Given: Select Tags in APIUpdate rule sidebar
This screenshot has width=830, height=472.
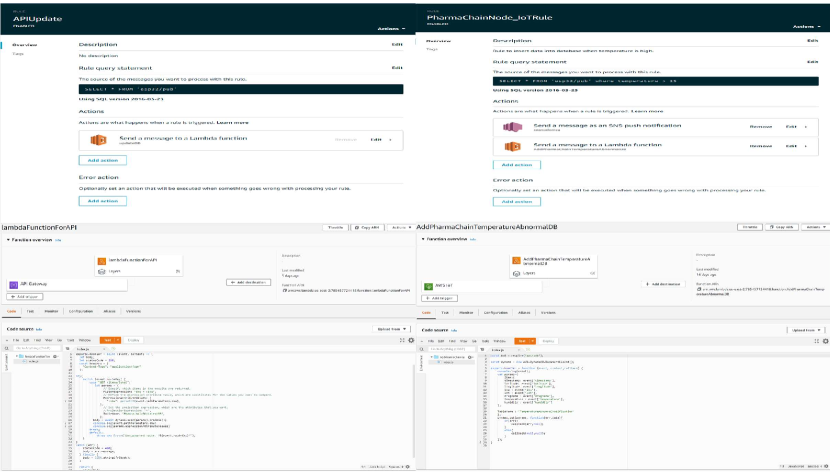Looking at the screenshot, I should click(x=18, y=54).
